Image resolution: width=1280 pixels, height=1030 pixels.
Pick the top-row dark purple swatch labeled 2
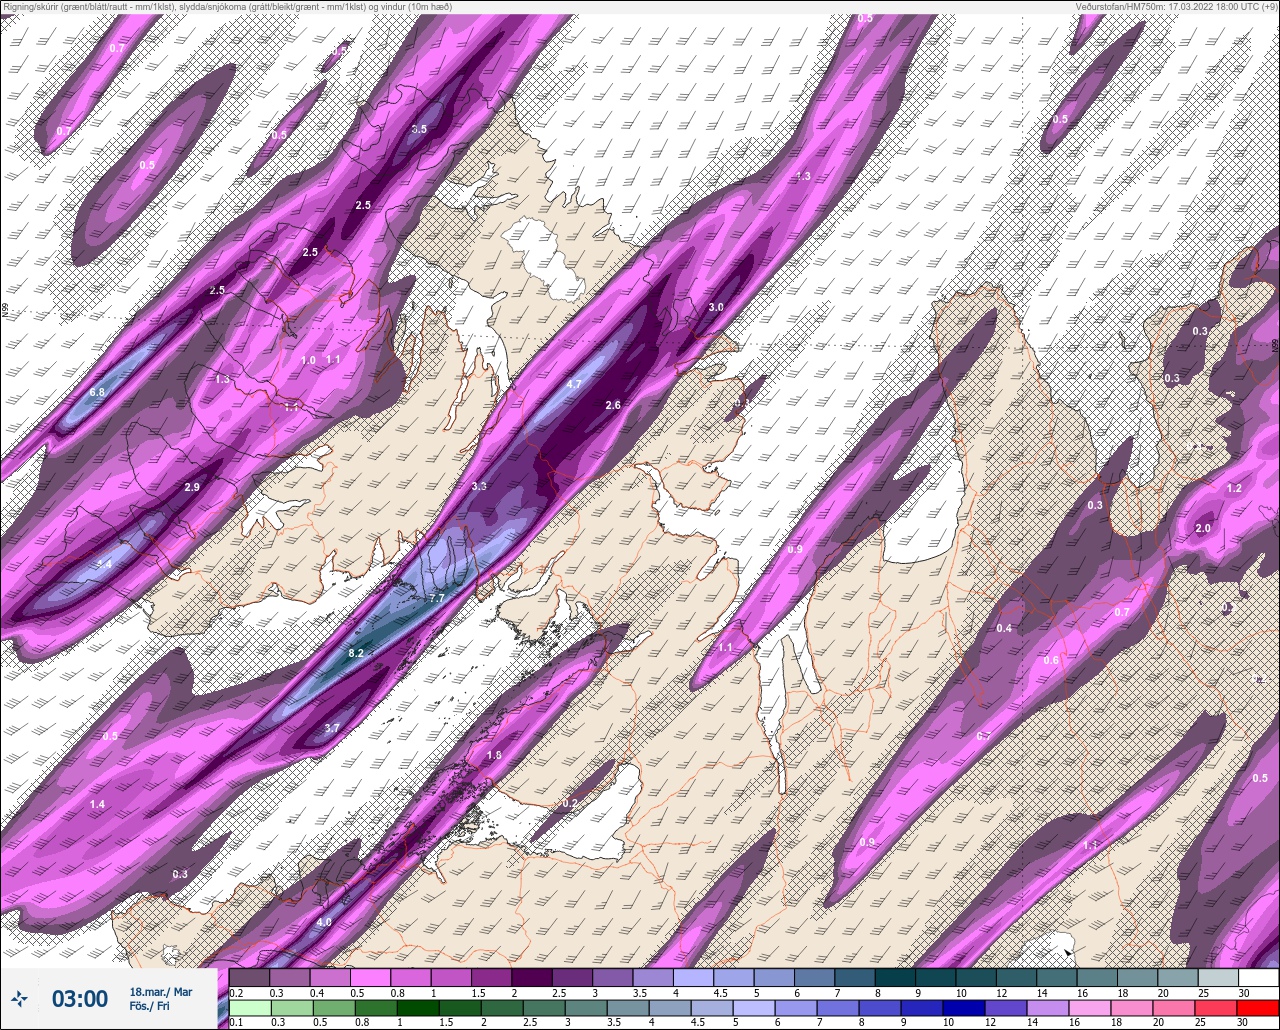click(531, 977)
